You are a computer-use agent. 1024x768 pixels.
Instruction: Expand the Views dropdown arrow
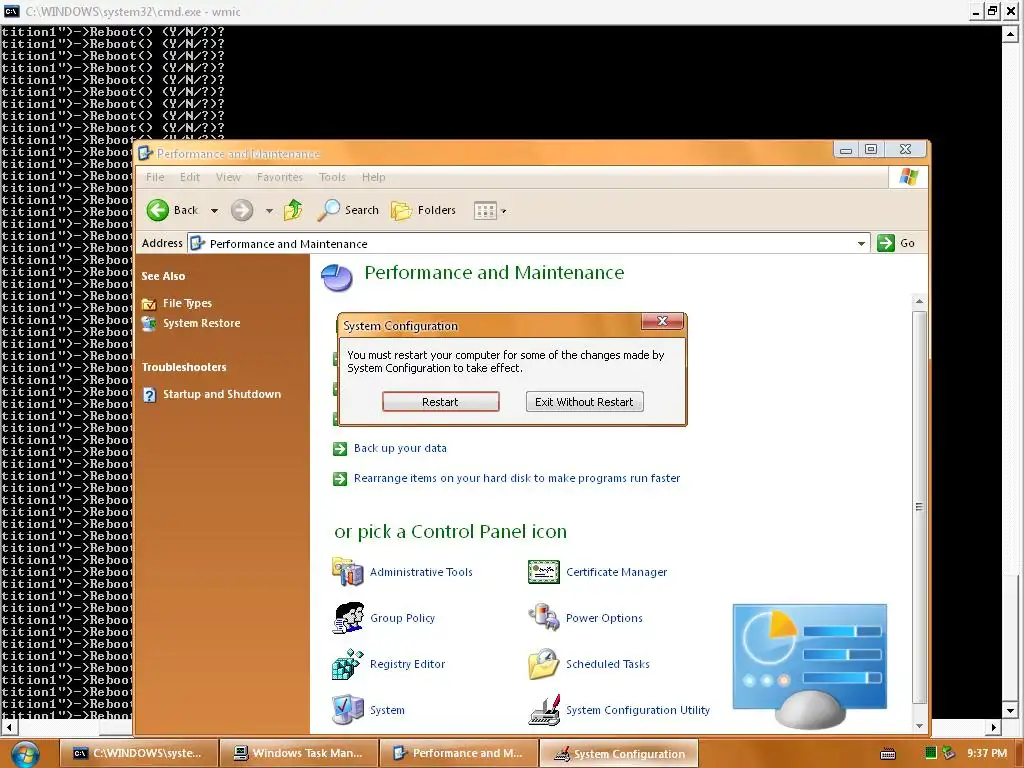(504, 211)
